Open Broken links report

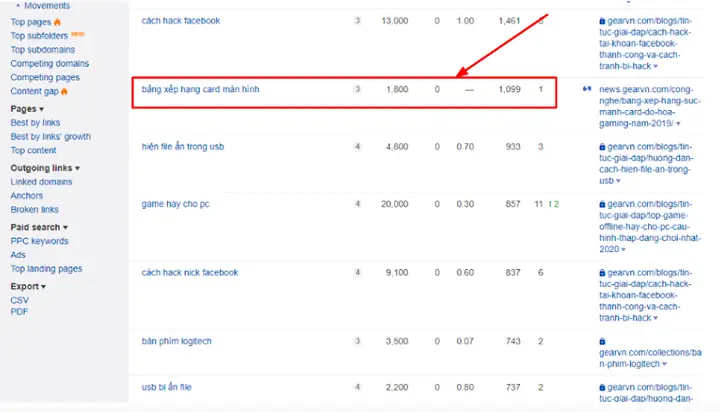click(34, 209)
